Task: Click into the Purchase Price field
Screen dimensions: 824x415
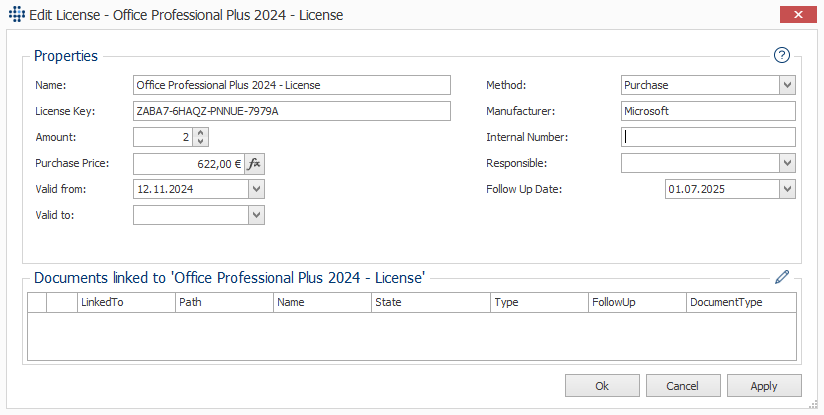Action: click(189, 164)
